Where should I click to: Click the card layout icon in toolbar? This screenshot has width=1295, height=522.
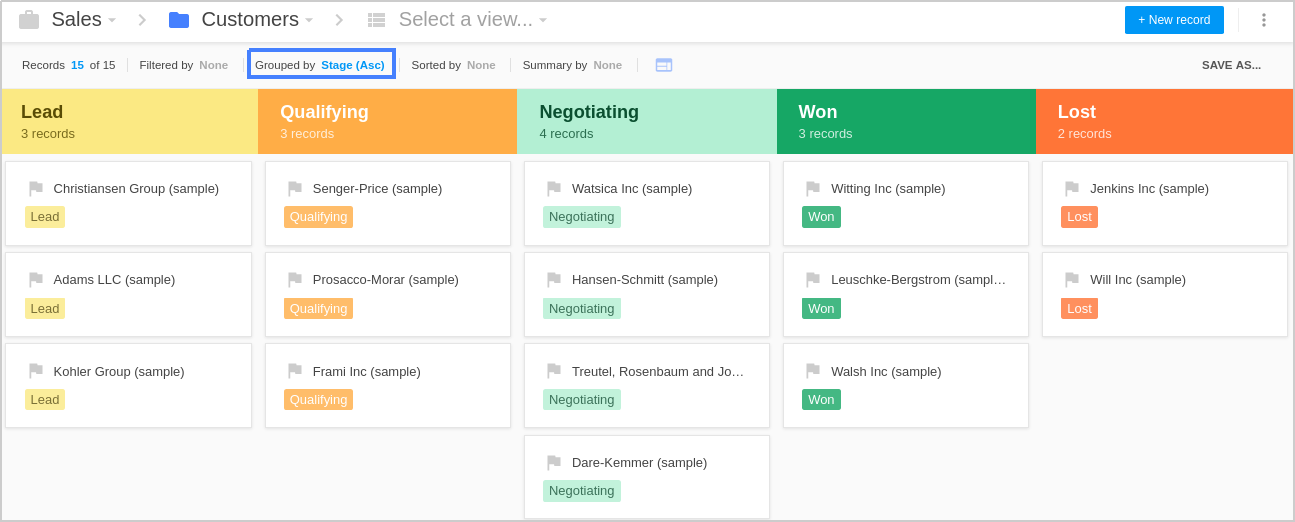[x=664, y=65]
